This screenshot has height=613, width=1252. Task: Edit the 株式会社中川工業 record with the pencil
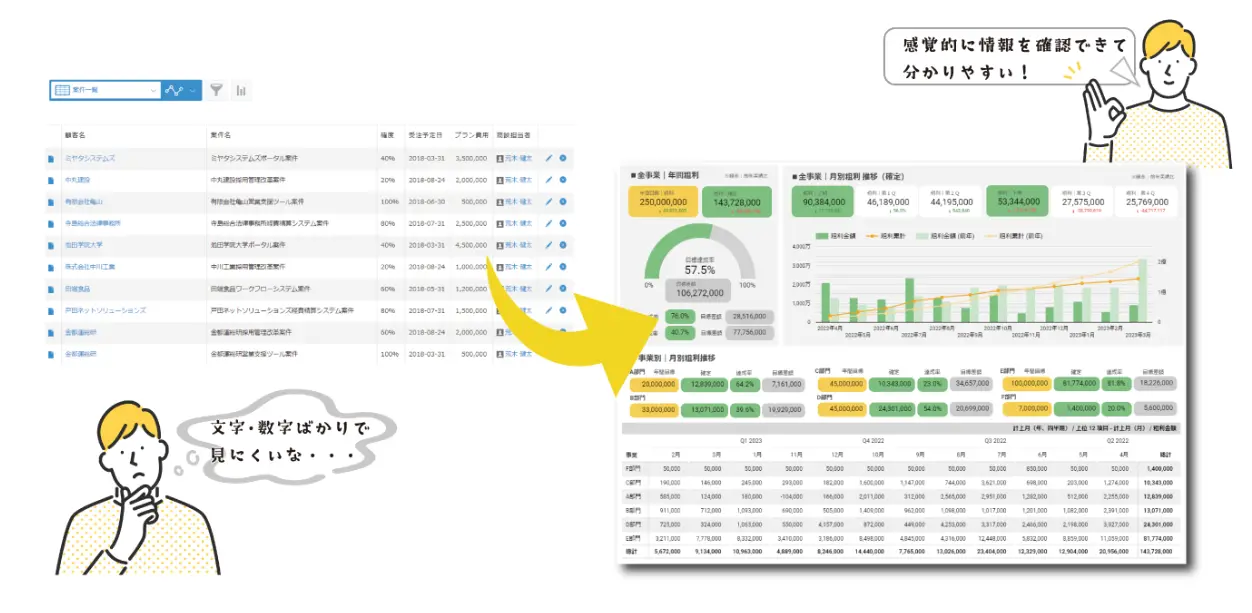(548, 267)
